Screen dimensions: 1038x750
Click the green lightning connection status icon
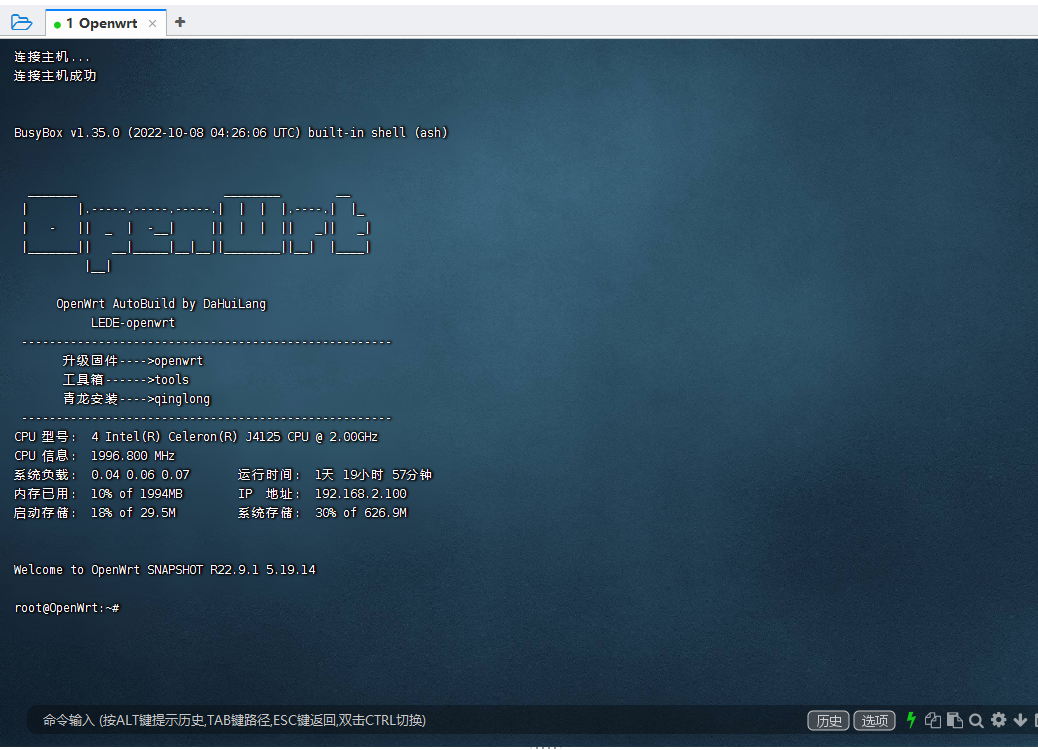pyautogui.click(x=911, y=720)
